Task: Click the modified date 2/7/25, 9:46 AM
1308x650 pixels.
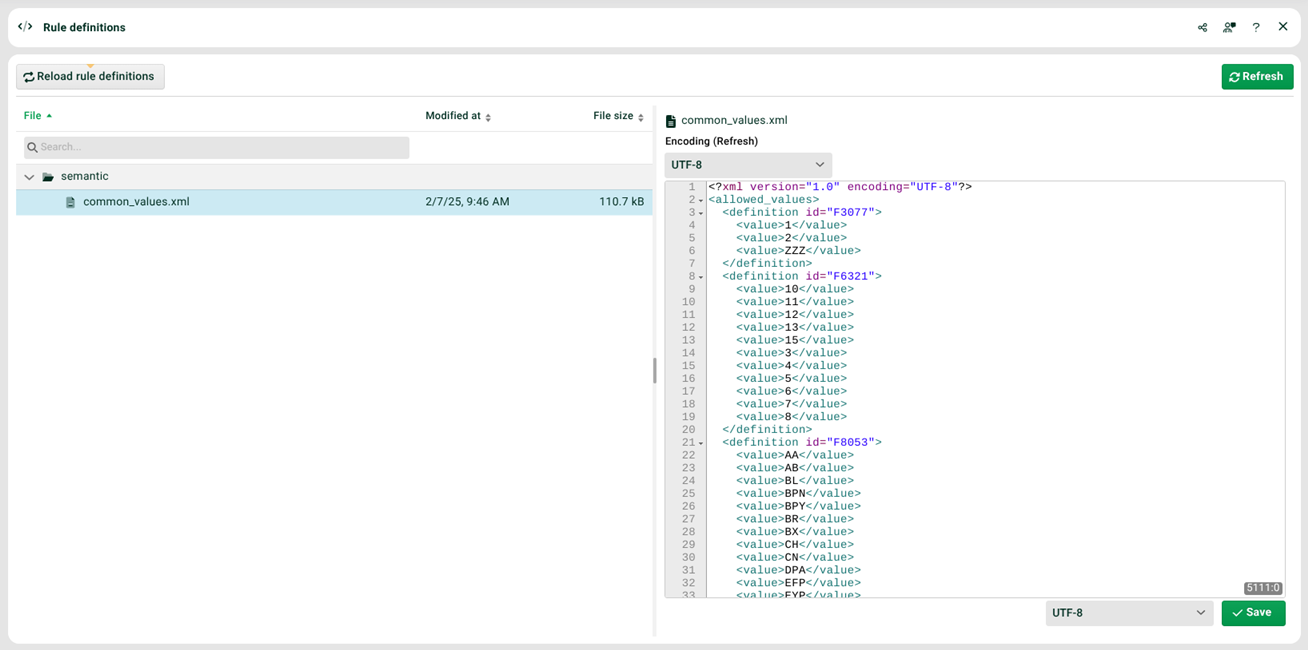Action: coord(467,202)
